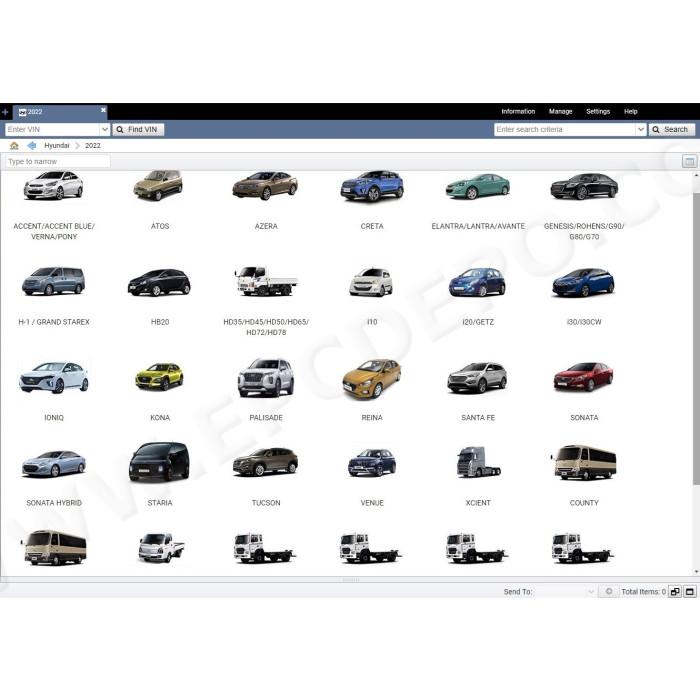Open the I20/GETZ model

pyautogui.click(x=478, y=296)
